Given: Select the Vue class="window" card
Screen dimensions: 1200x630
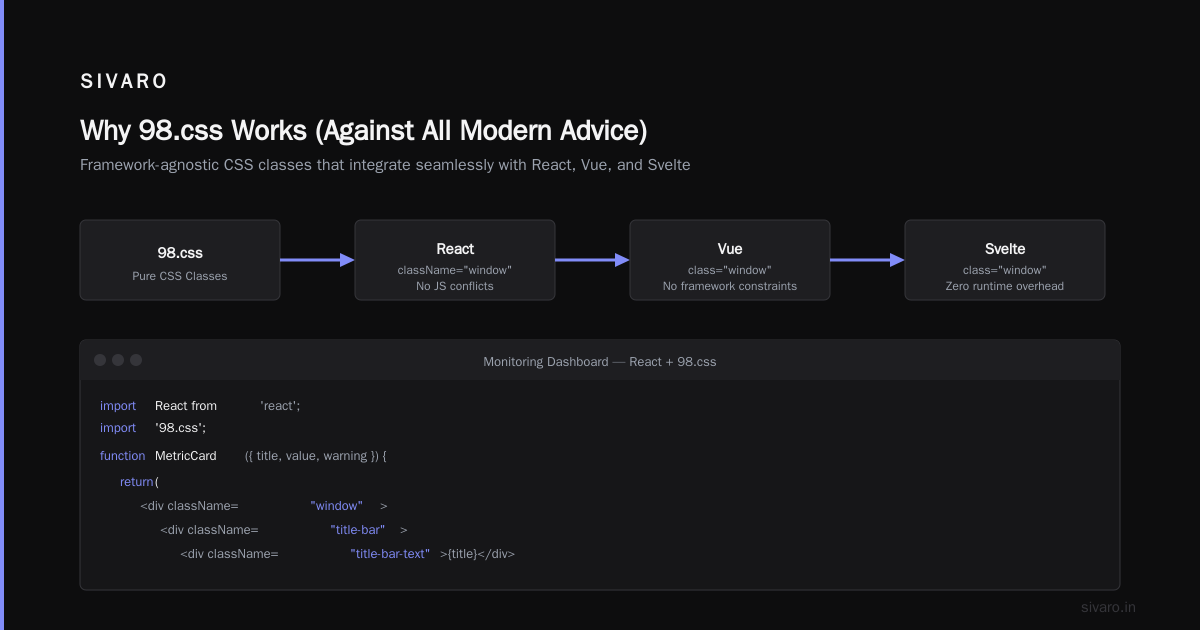Looking at the screenshot, I should click(x=730, y=260).
